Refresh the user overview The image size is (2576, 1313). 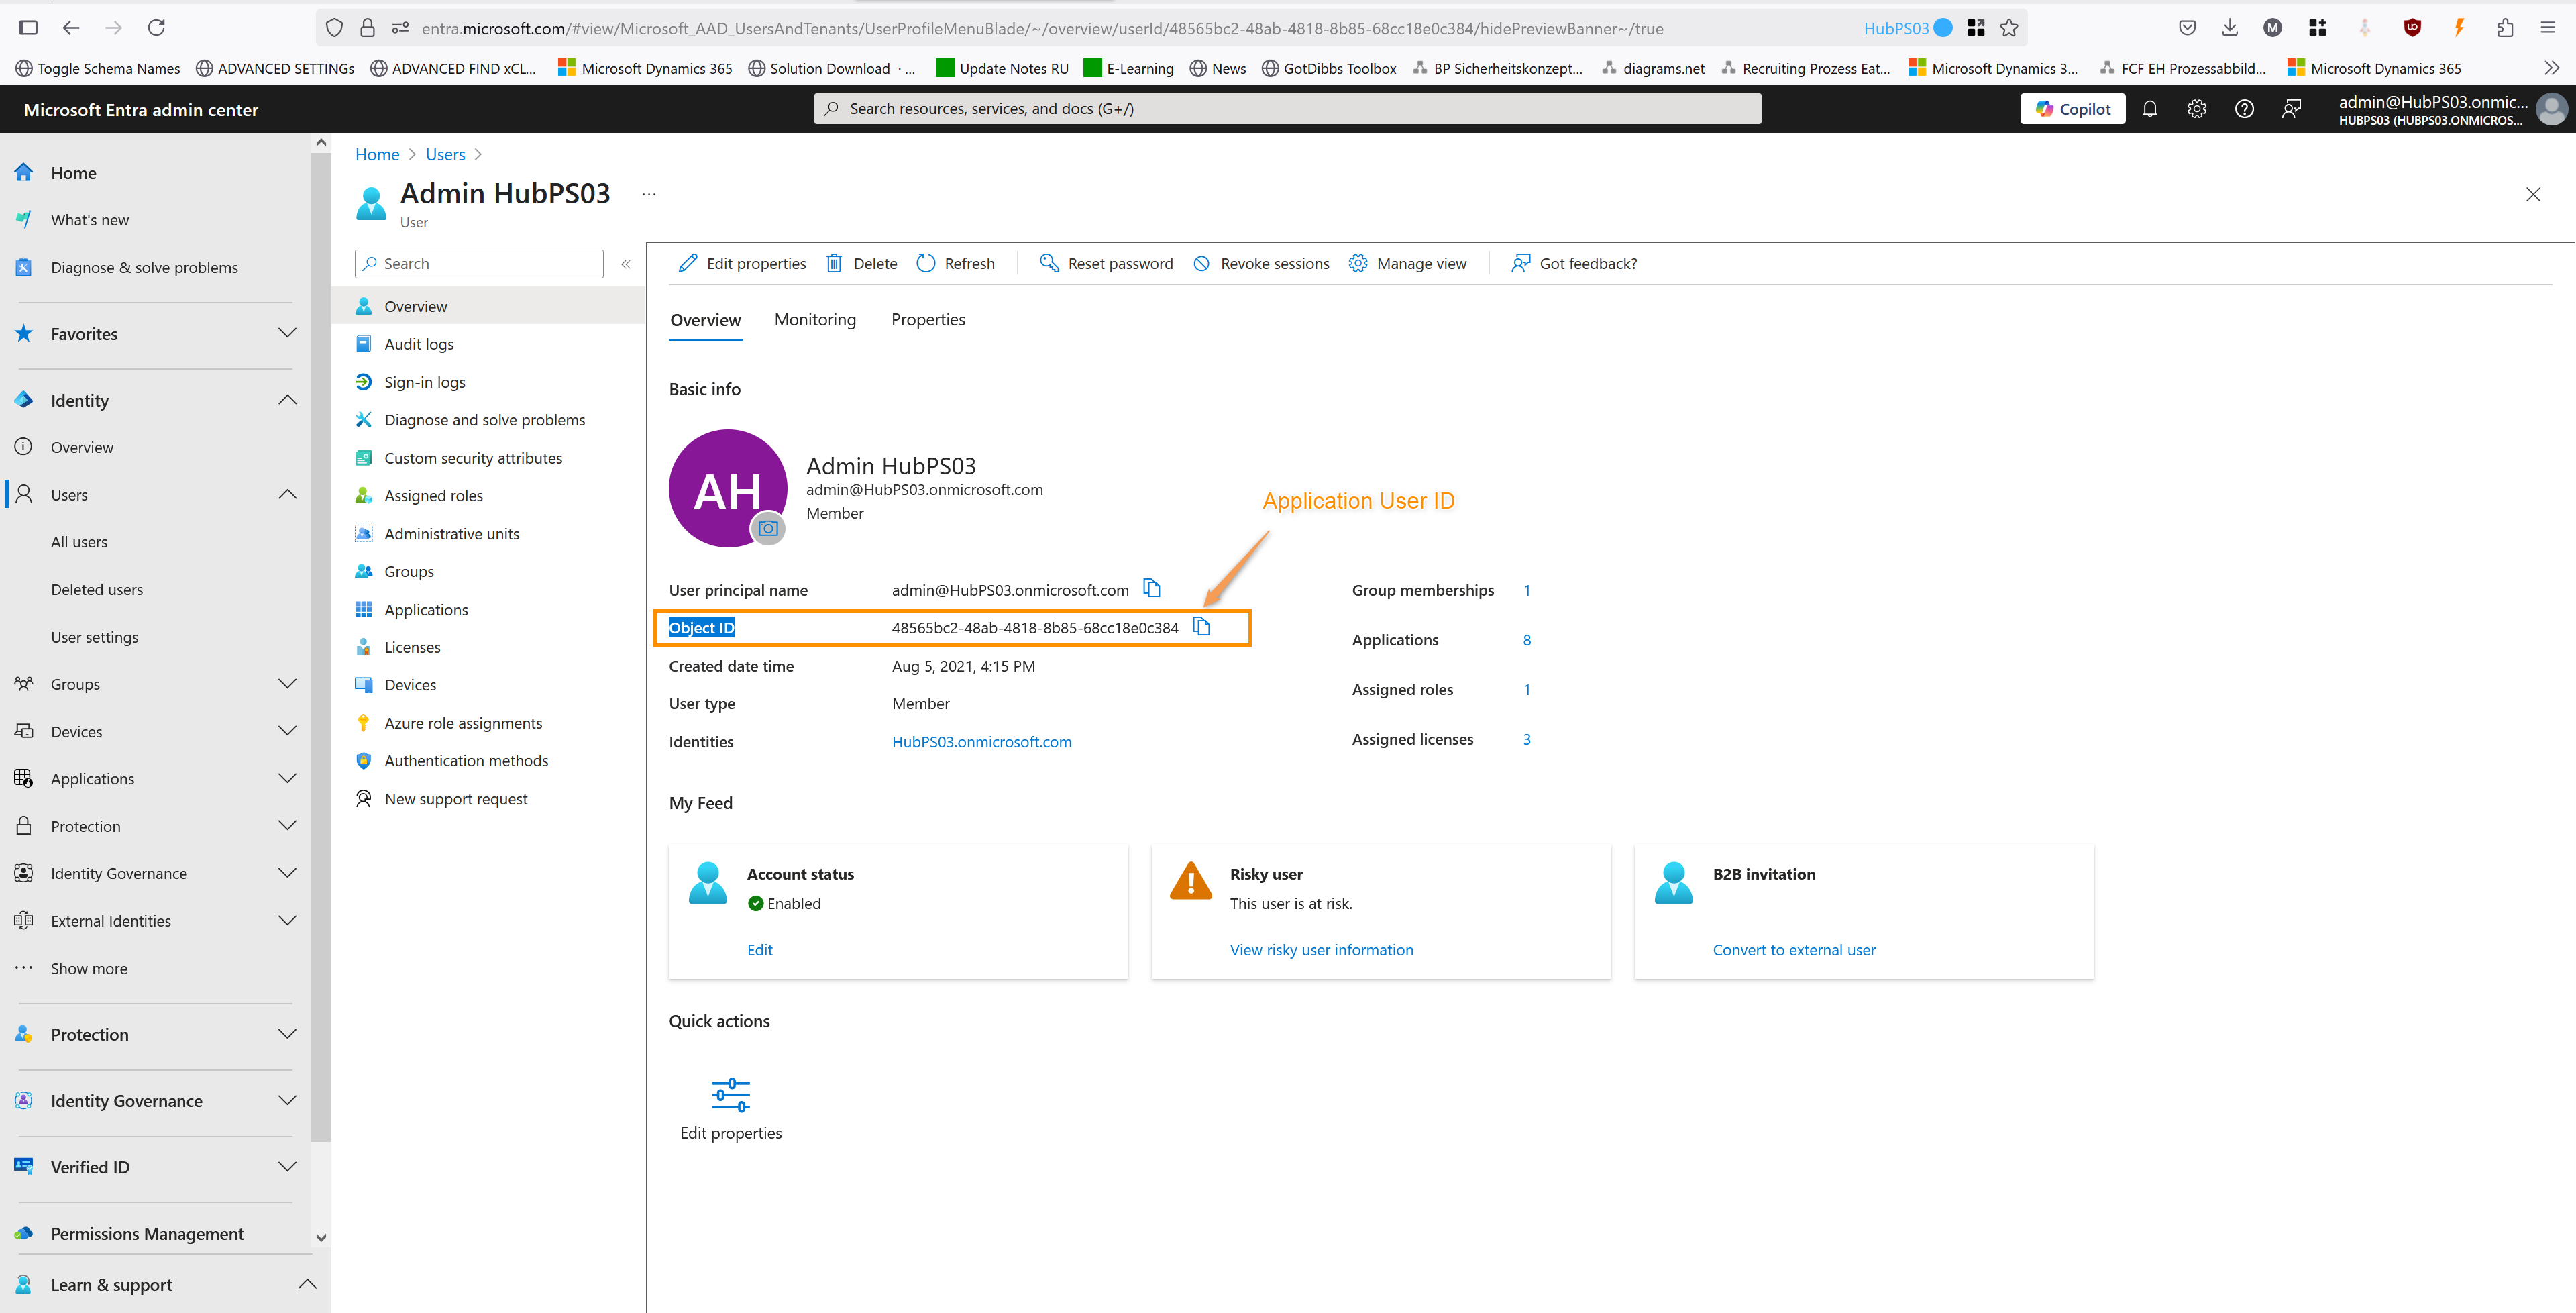click(955, 263)
